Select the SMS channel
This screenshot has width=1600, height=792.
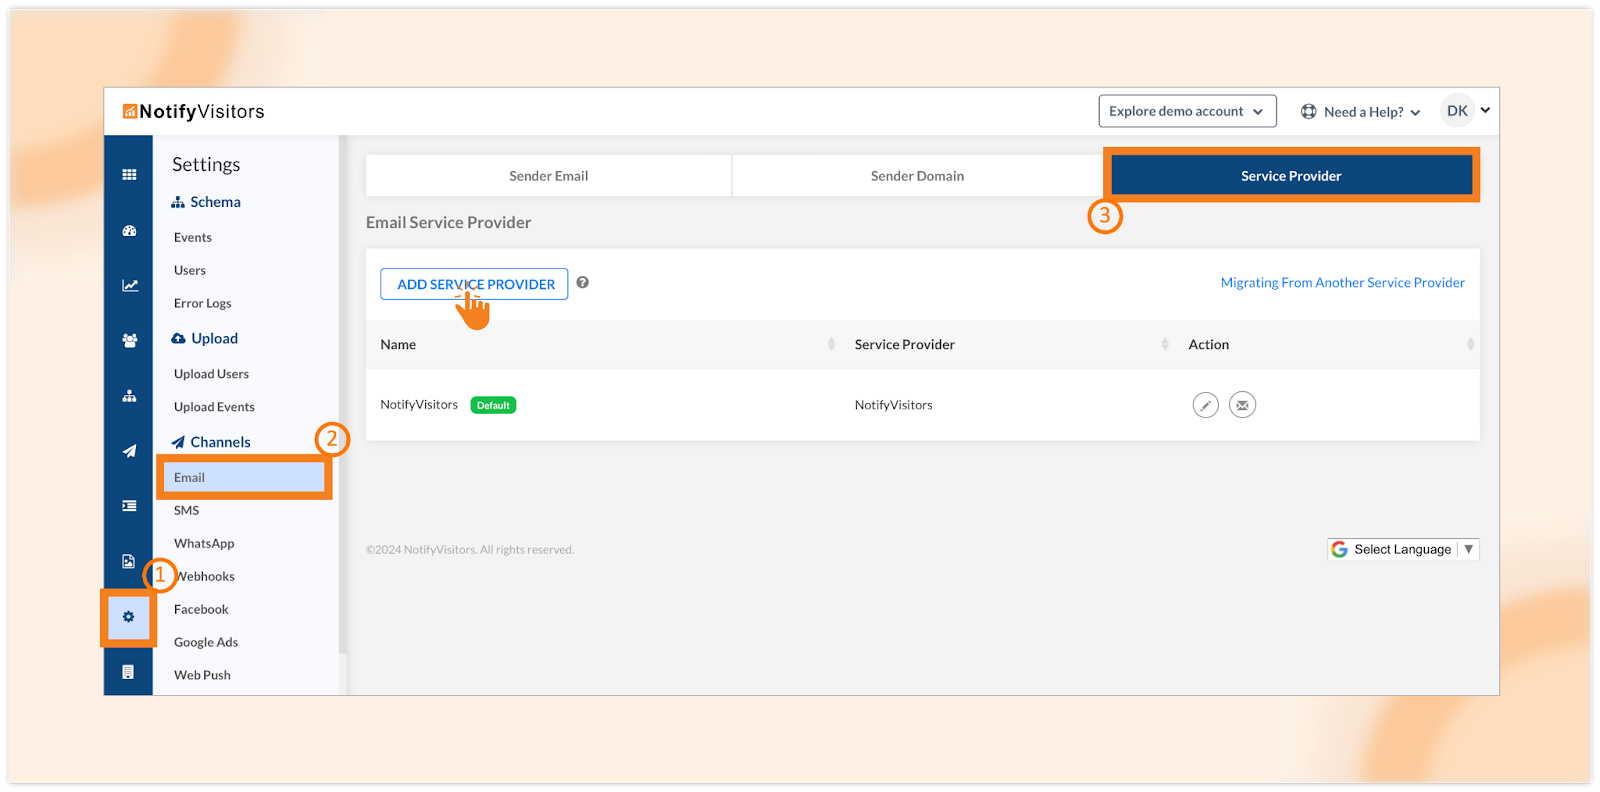tap(187, 510)
